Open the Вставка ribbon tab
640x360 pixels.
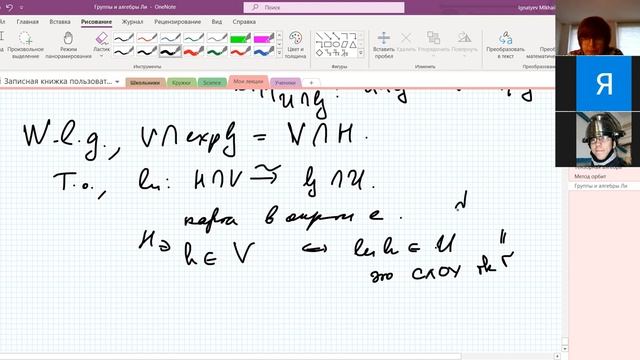click(60, 22)
